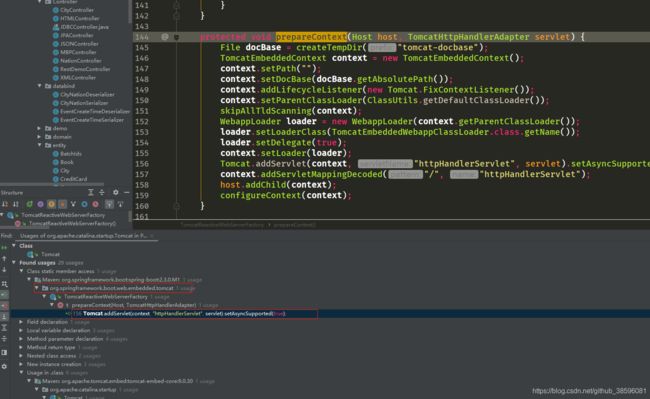Toggle autoscroll from source in Structure panel
Viewport: 650px width, 399px height.
[x=120, y=204]
